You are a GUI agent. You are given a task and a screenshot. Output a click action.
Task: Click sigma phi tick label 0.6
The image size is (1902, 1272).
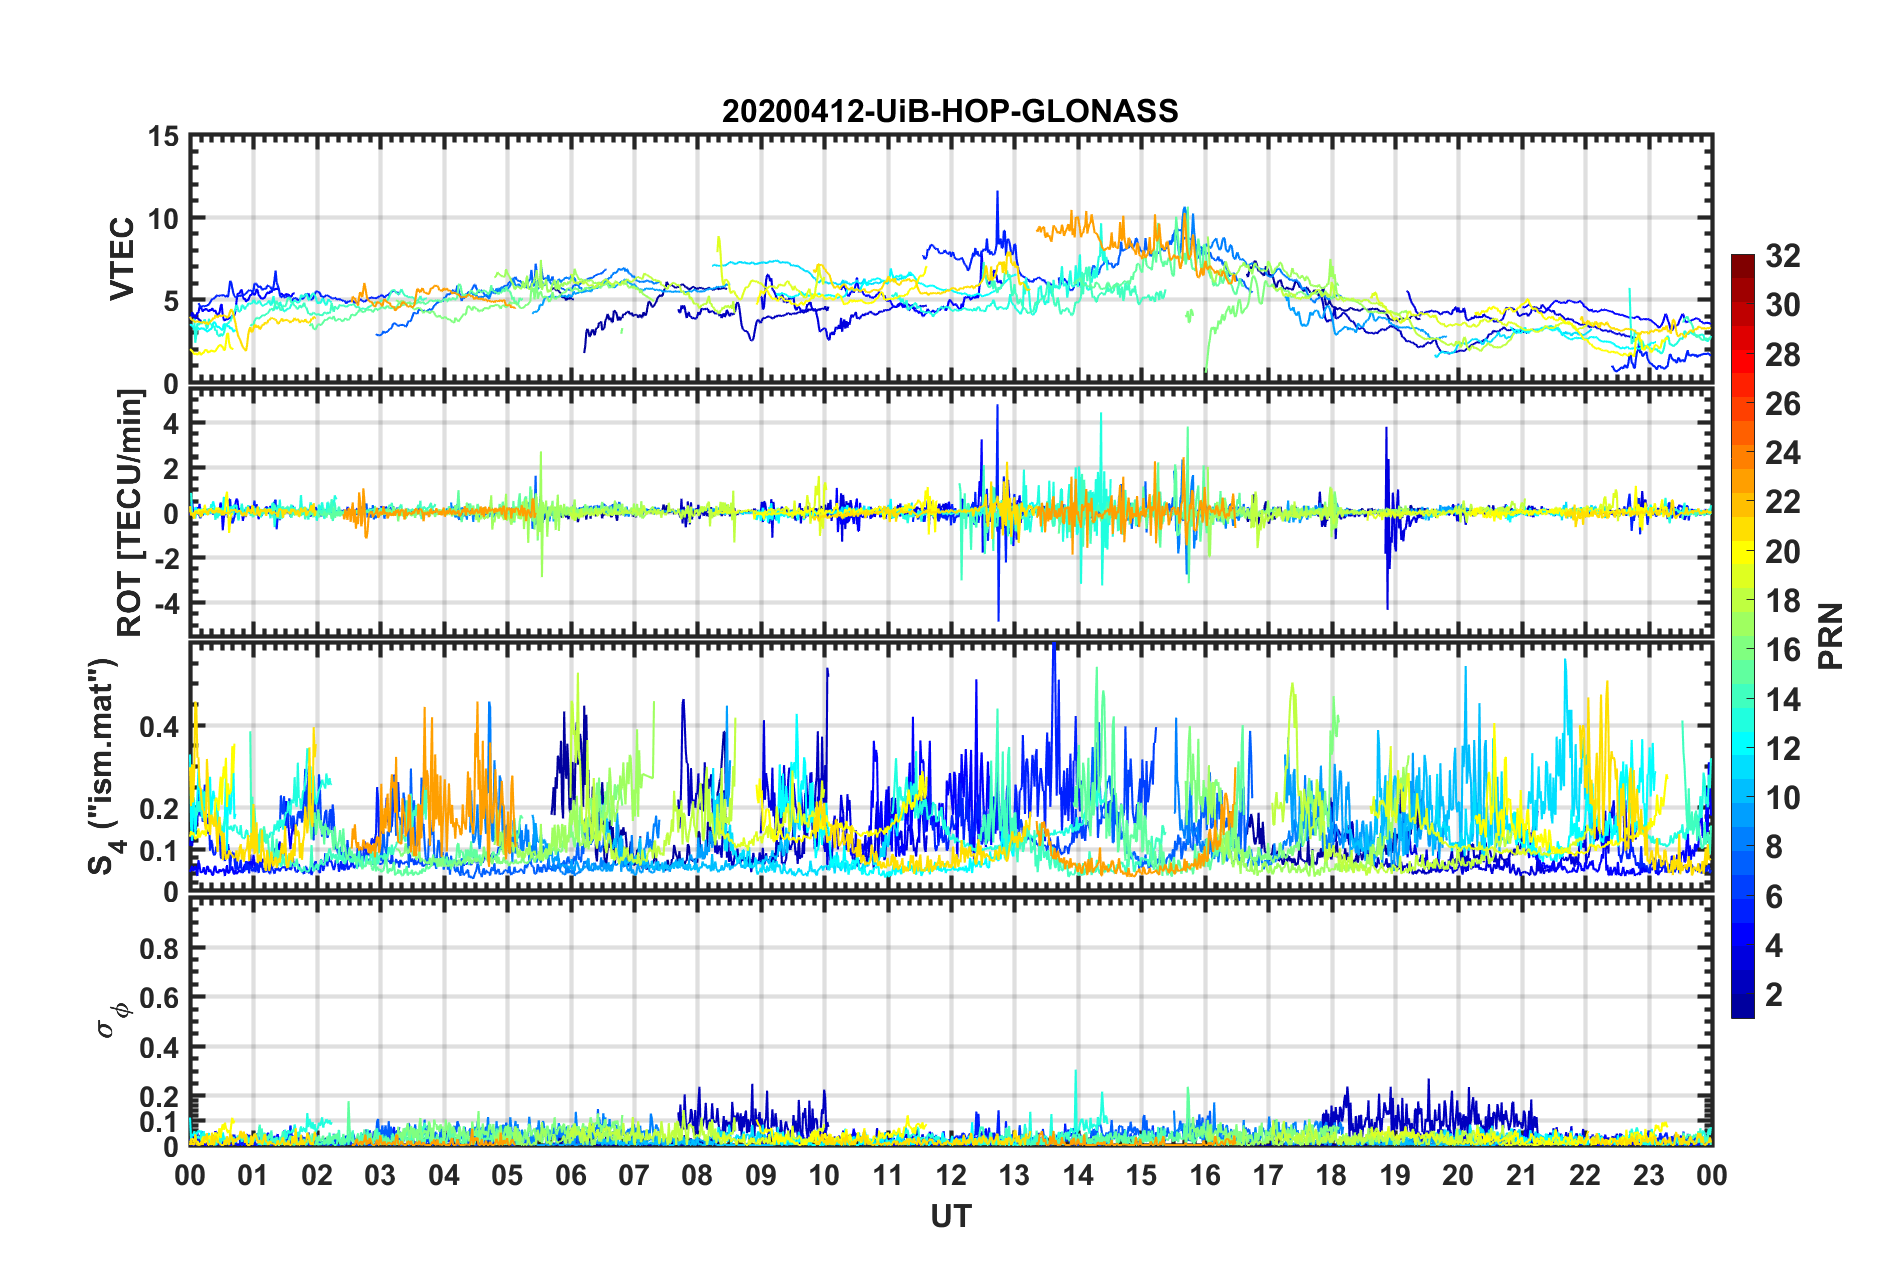click(x=160, y=998)
